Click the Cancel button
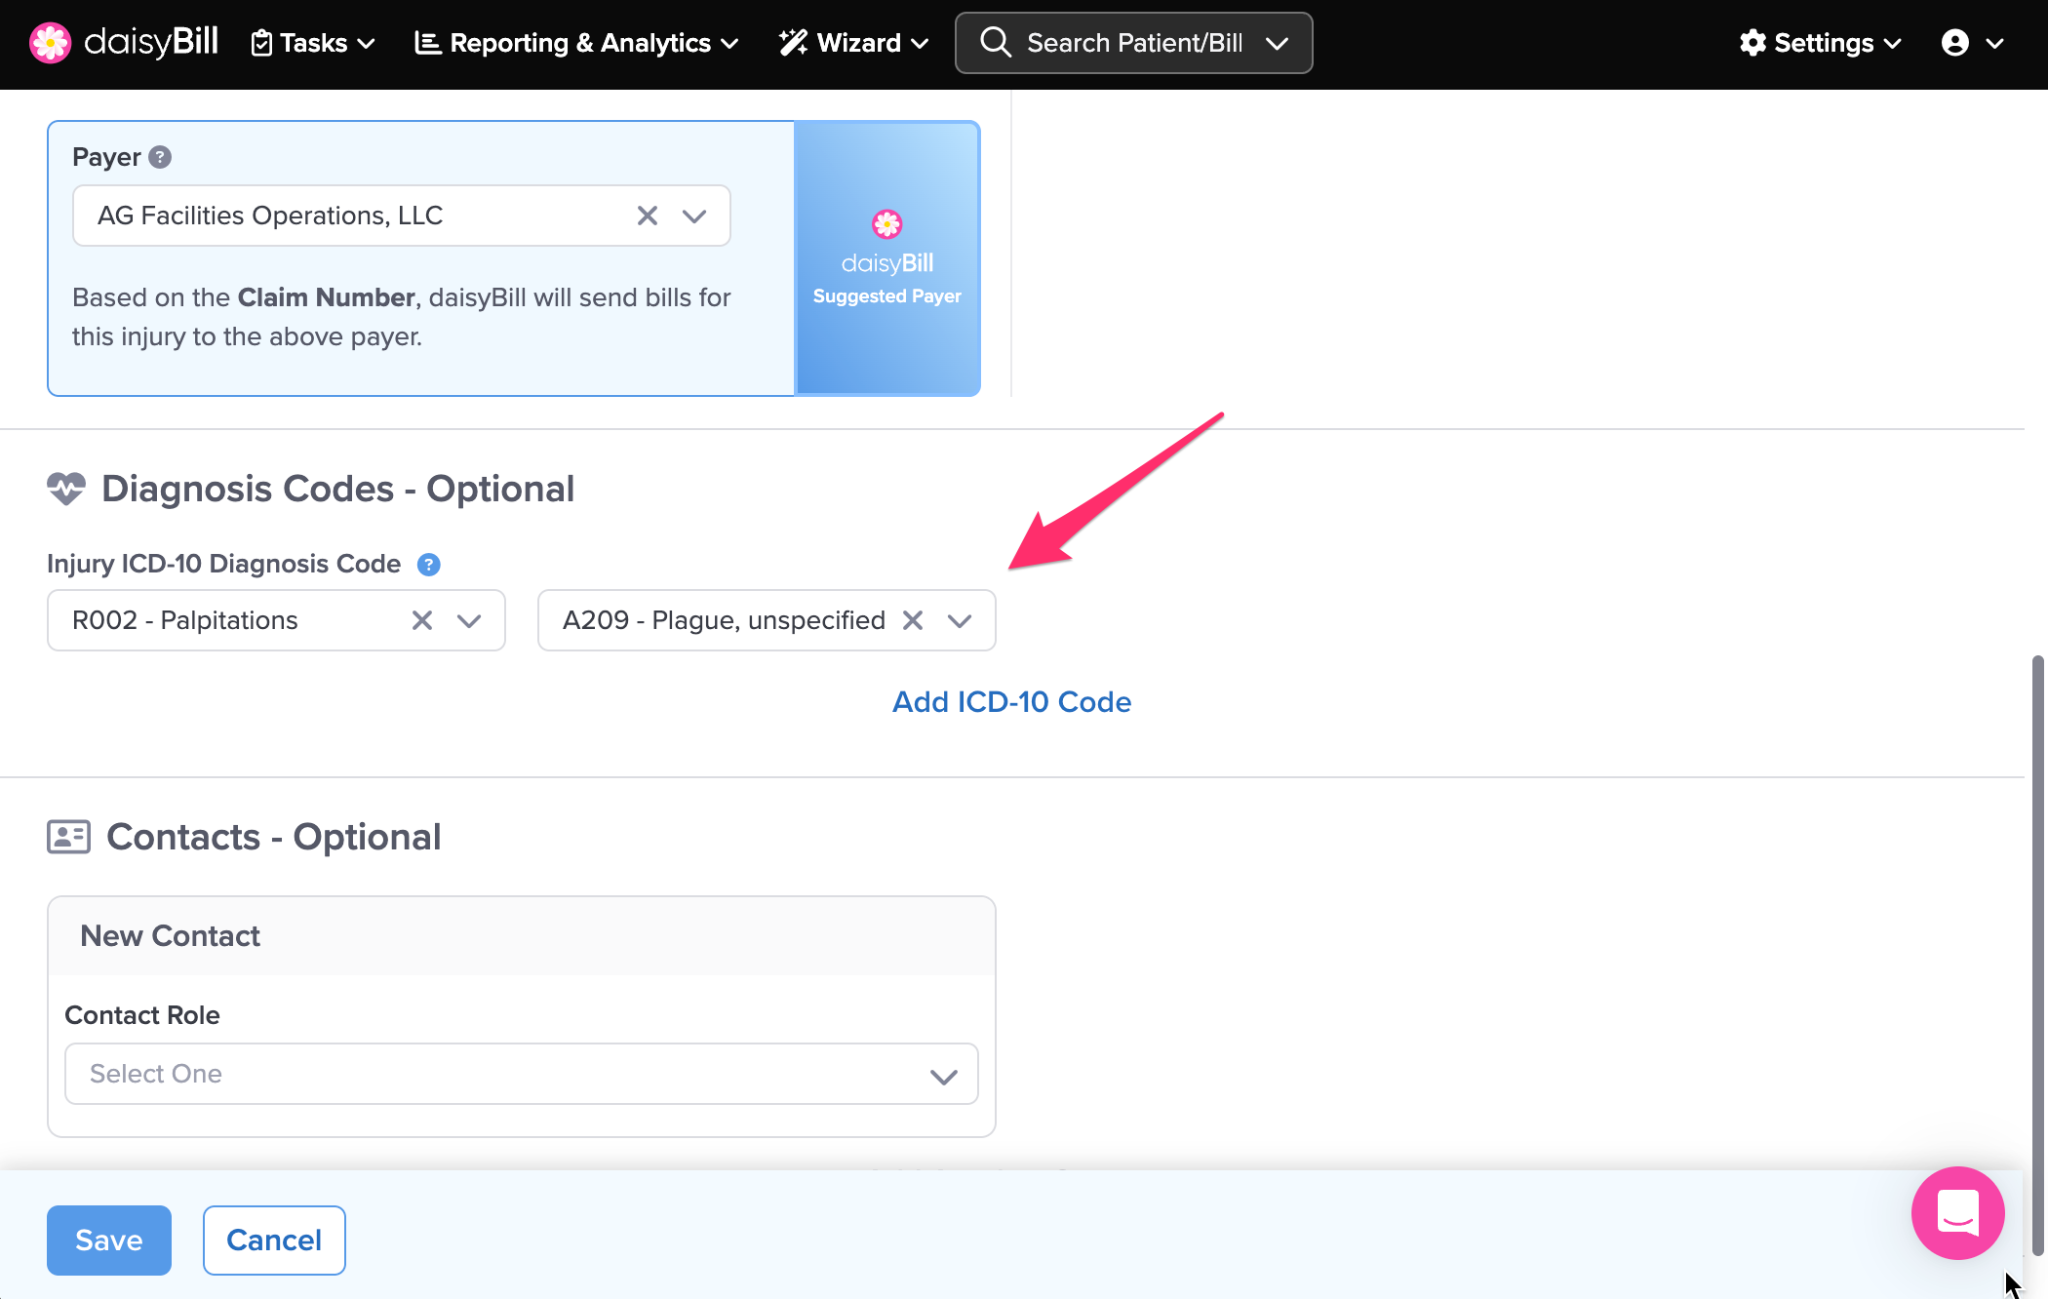 [274, 1240]
